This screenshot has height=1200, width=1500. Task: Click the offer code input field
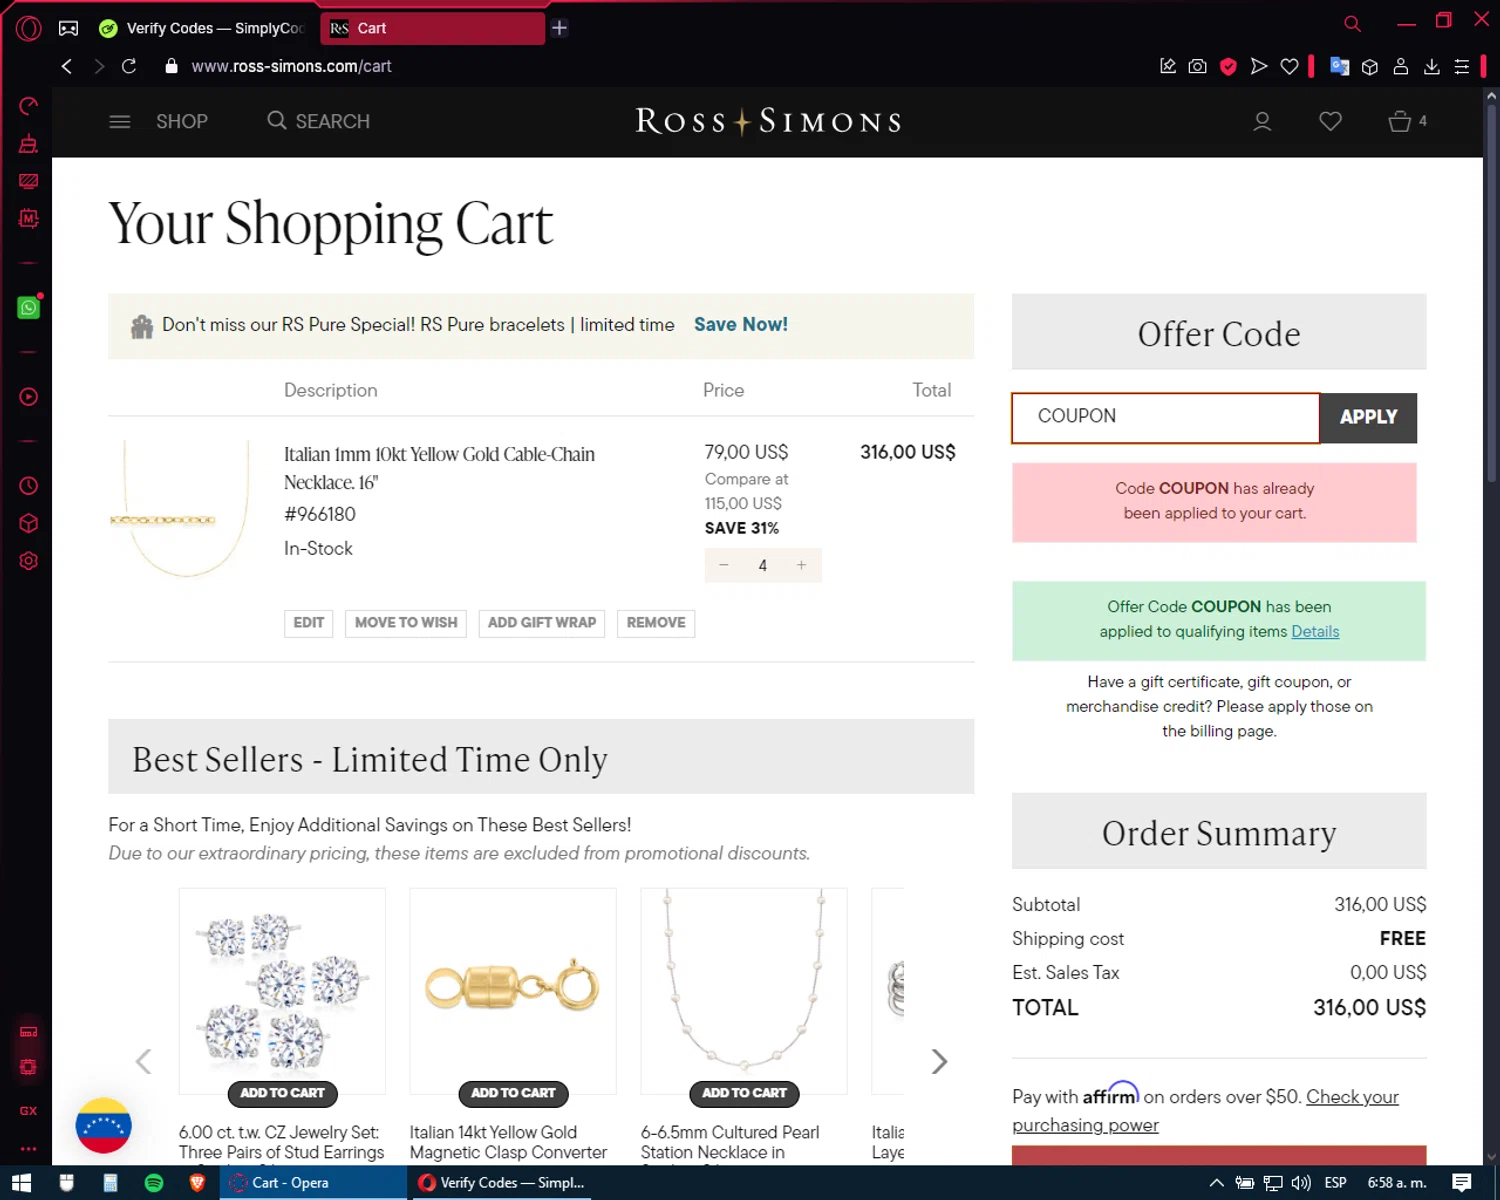1165,417
